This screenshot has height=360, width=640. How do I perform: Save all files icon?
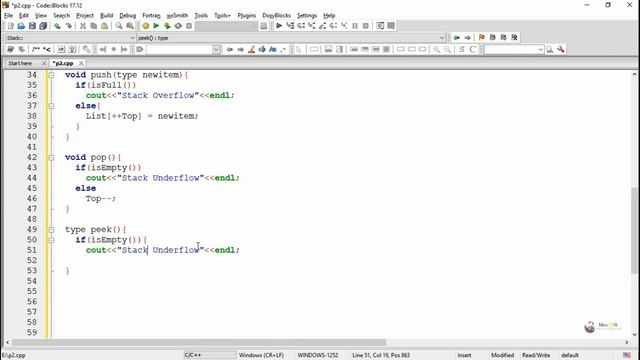point(43,26)
